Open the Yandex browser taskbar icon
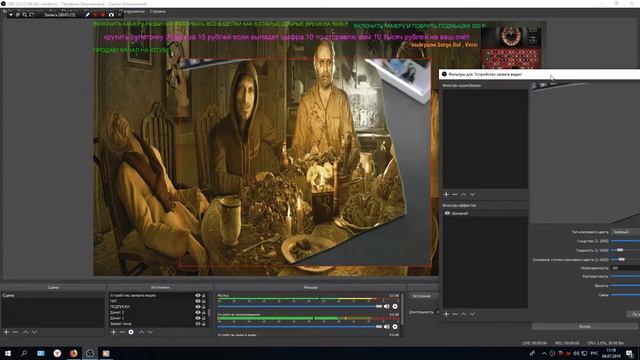This screenshot has width=640, height=360. 57,353
